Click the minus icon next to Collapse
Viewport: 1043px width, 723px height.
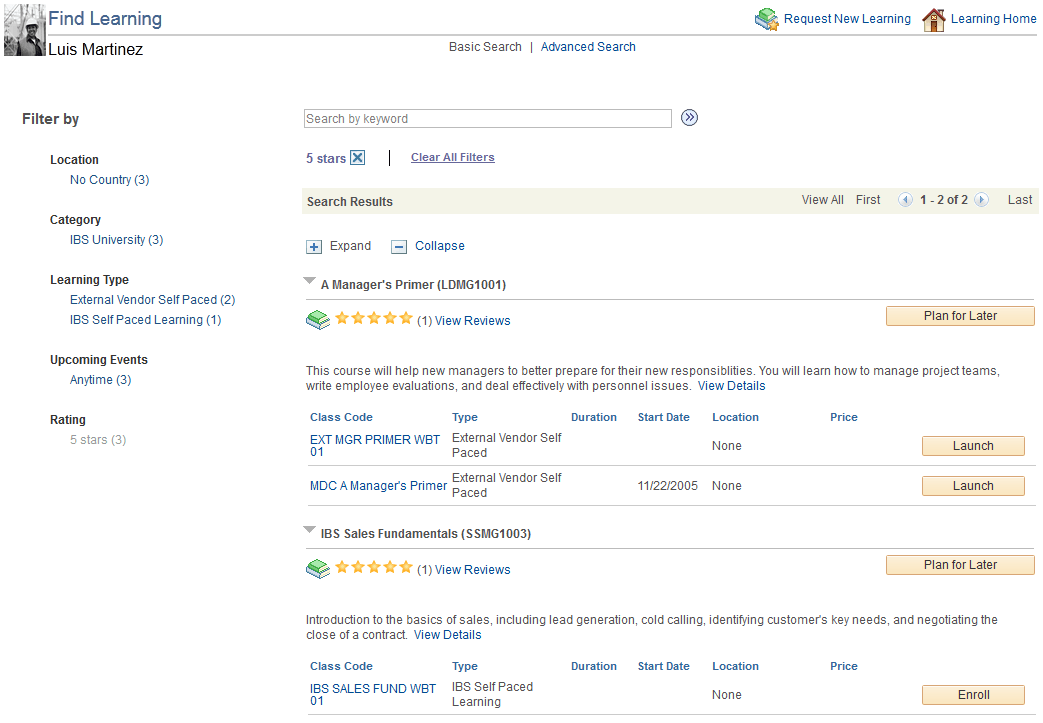(x=399, y=245)
